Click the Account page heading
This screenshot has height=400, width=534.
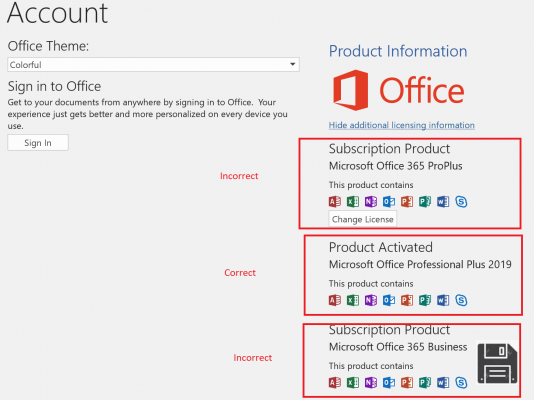(x=57, y=13)
